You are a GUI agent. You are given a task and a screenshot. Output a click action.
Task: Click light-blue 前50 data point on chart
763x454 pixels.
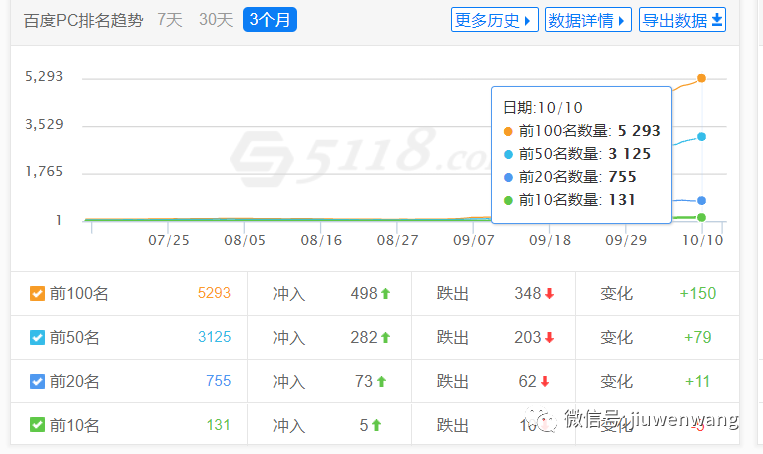point(701,137)
